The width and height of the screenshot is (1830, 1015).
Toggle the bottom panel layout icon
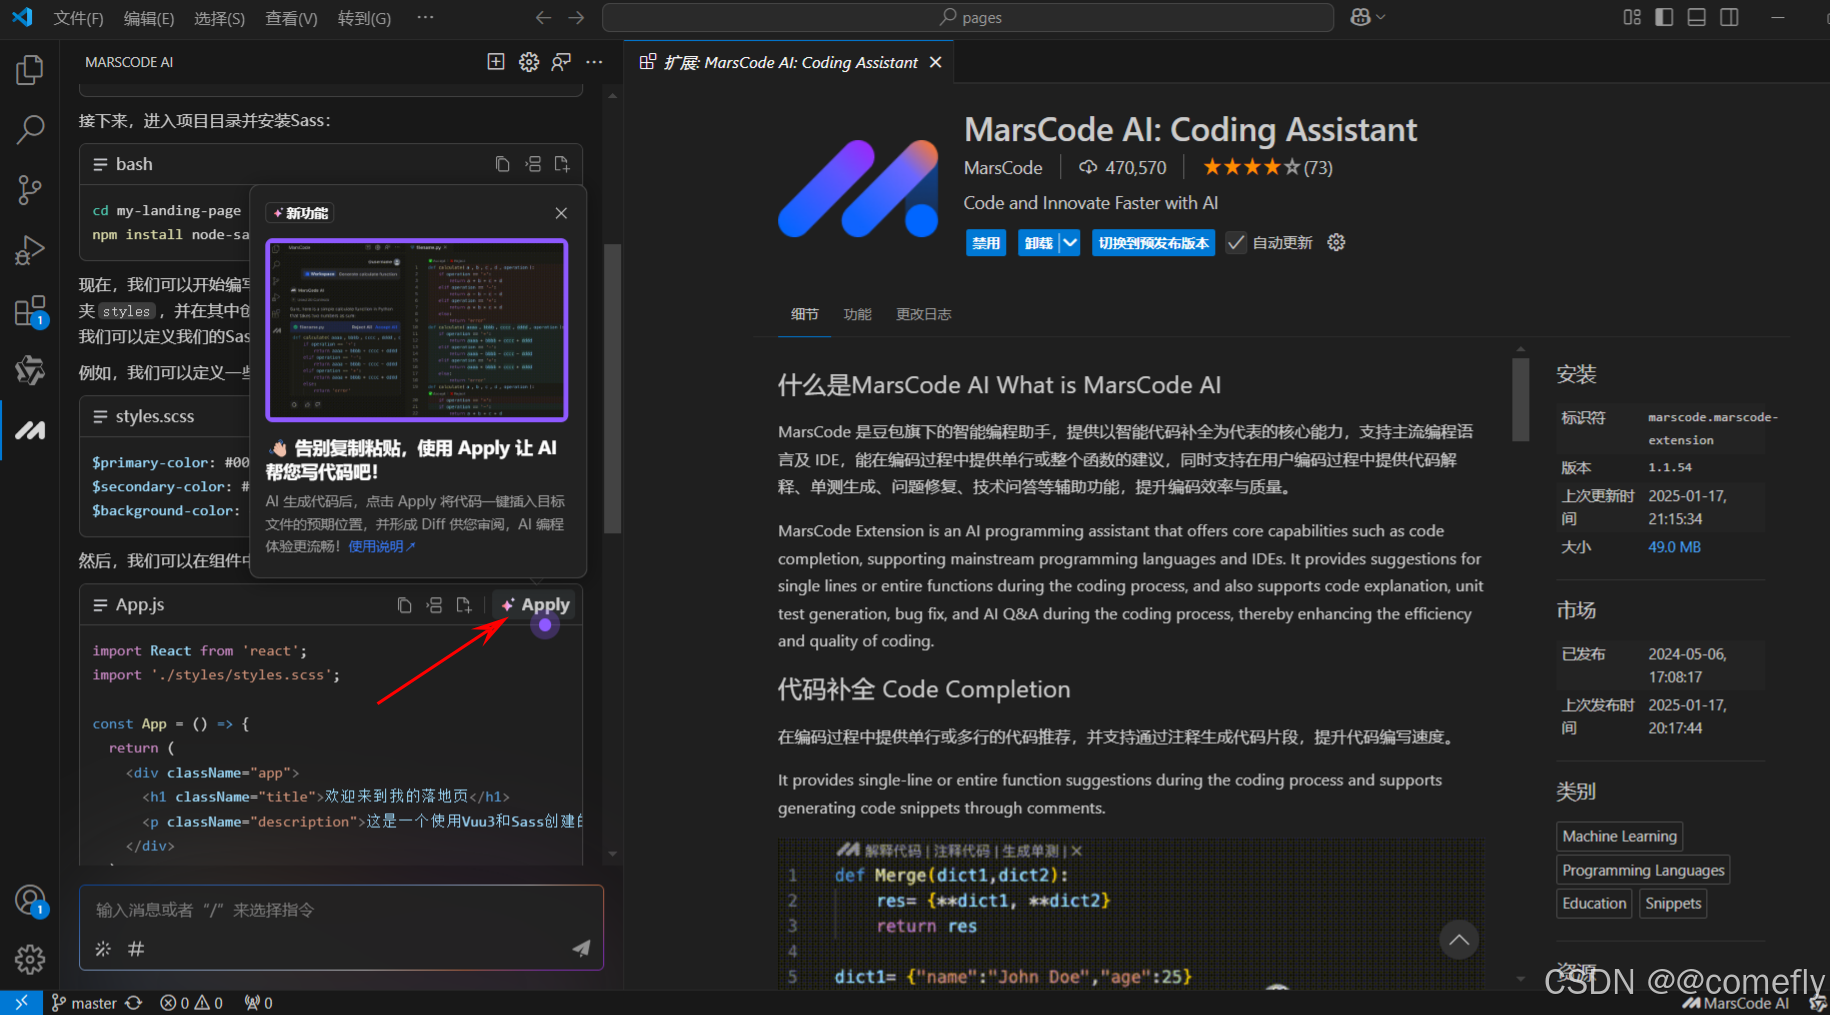pyautogui.click(x=1697, y=17)
